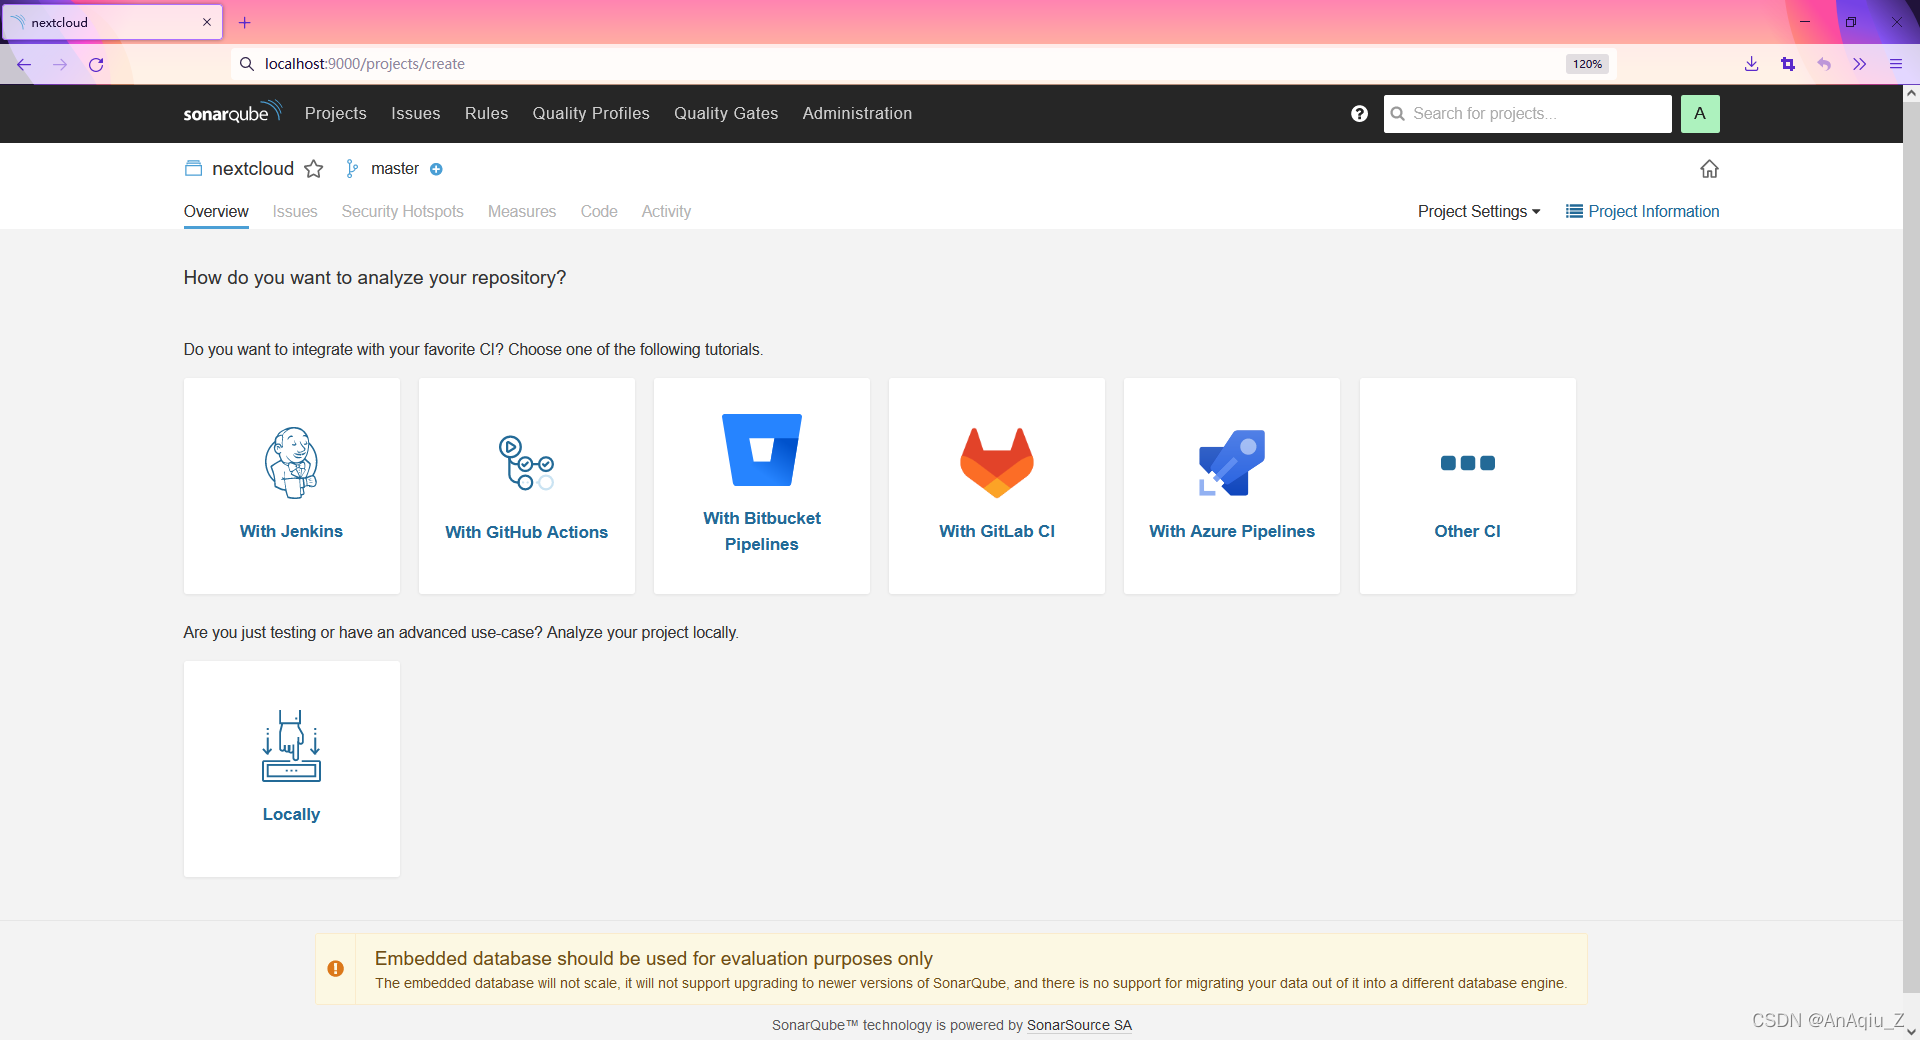Select the Code tab
Image resolution: width=1920 pixels, height=1040 pixels.
[599, 211]
